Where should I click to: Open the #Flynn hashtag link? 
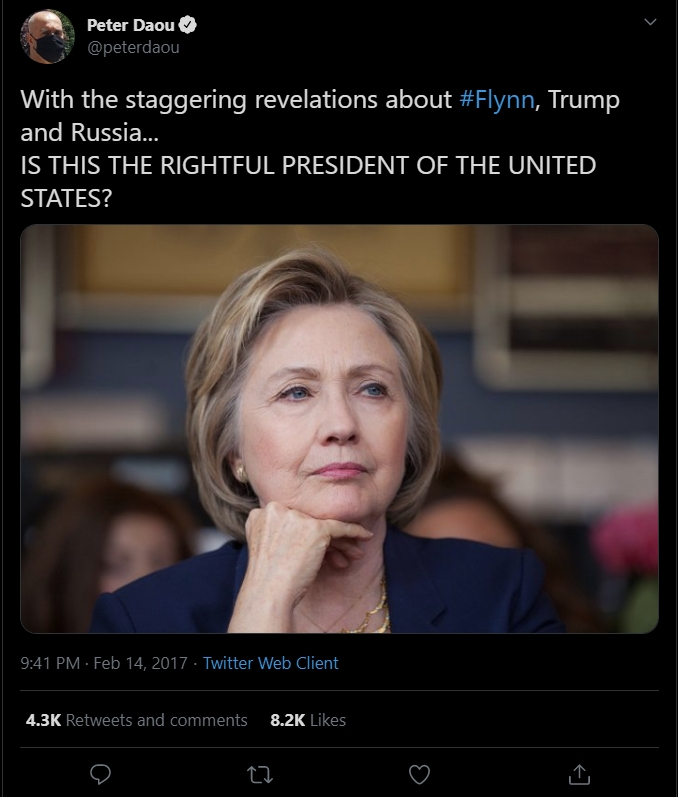tap(497, 100)
